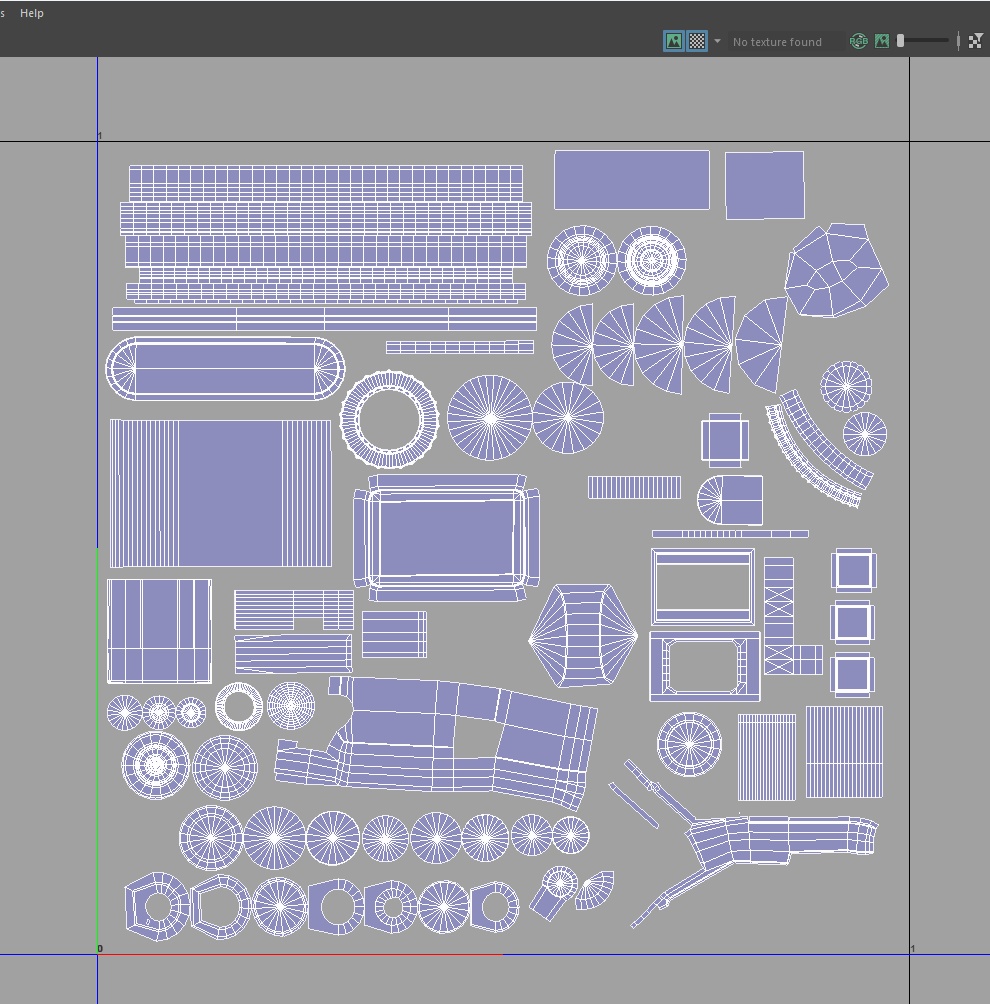The width and height of the screenshot is (990, 1004).
Task: Click the RGB channels display icon
Action: pyautogui.click(x=858, y=41)
